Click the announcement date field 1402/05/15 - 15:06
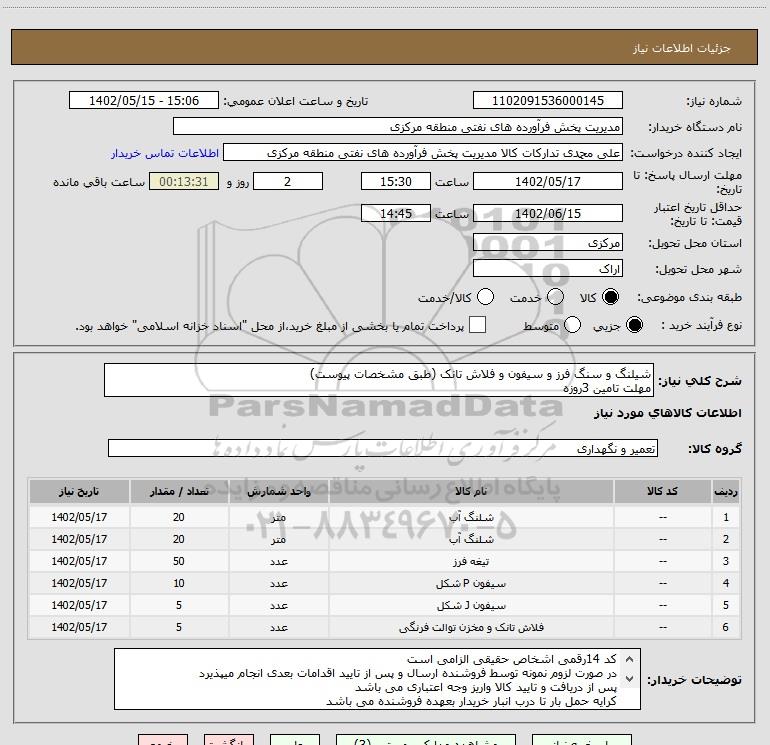 144,101
